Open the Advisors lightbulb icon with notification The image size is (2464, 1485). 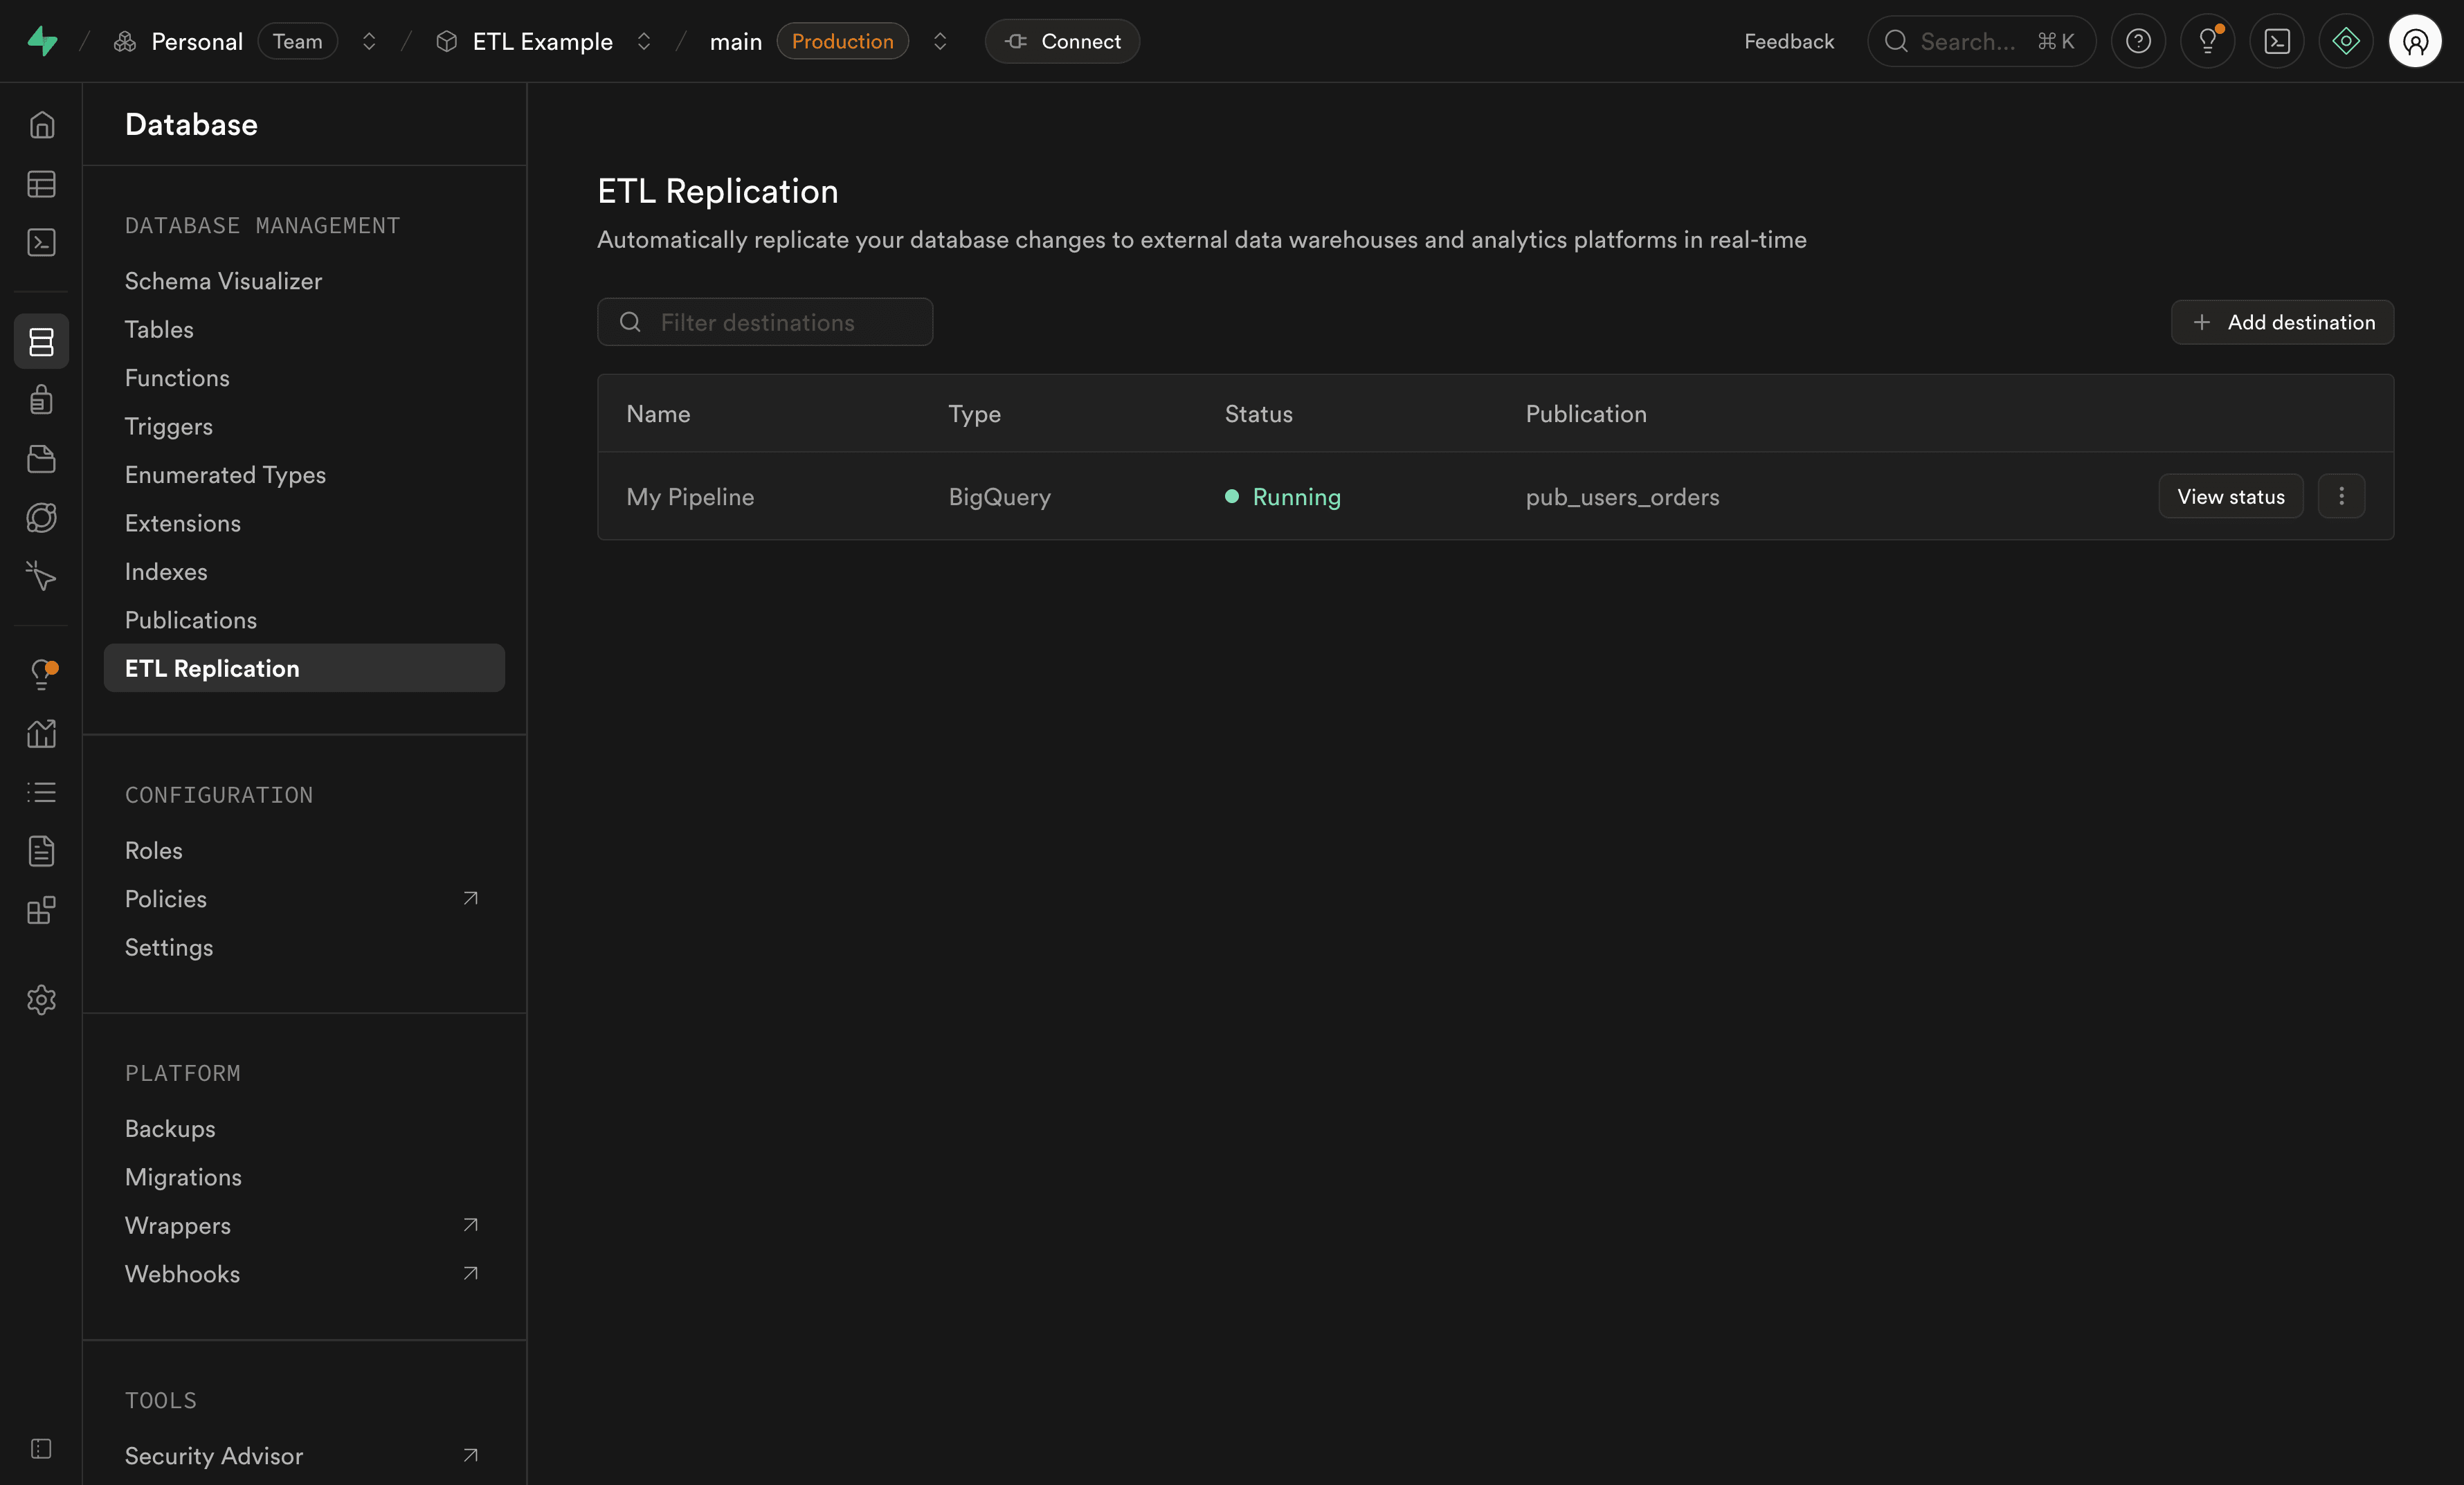coord(41,674)
